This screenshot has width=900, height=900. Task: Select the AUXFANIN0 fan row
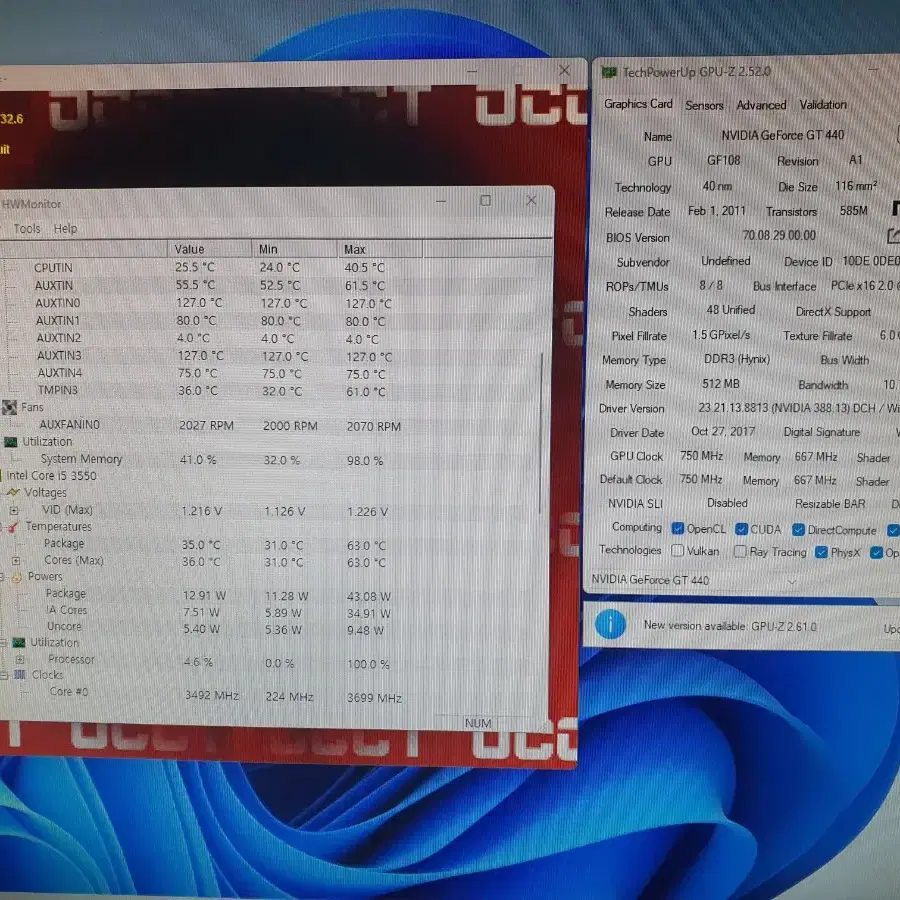pos(276,425)
